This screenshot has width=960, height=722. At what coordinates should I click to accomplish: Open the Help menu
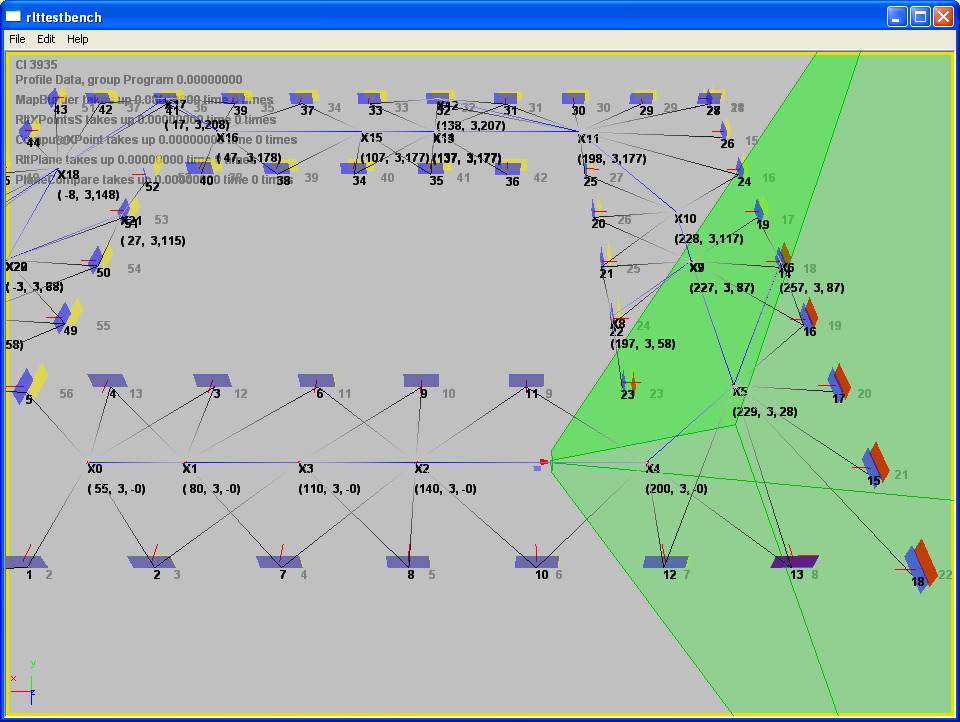point(78,39)
